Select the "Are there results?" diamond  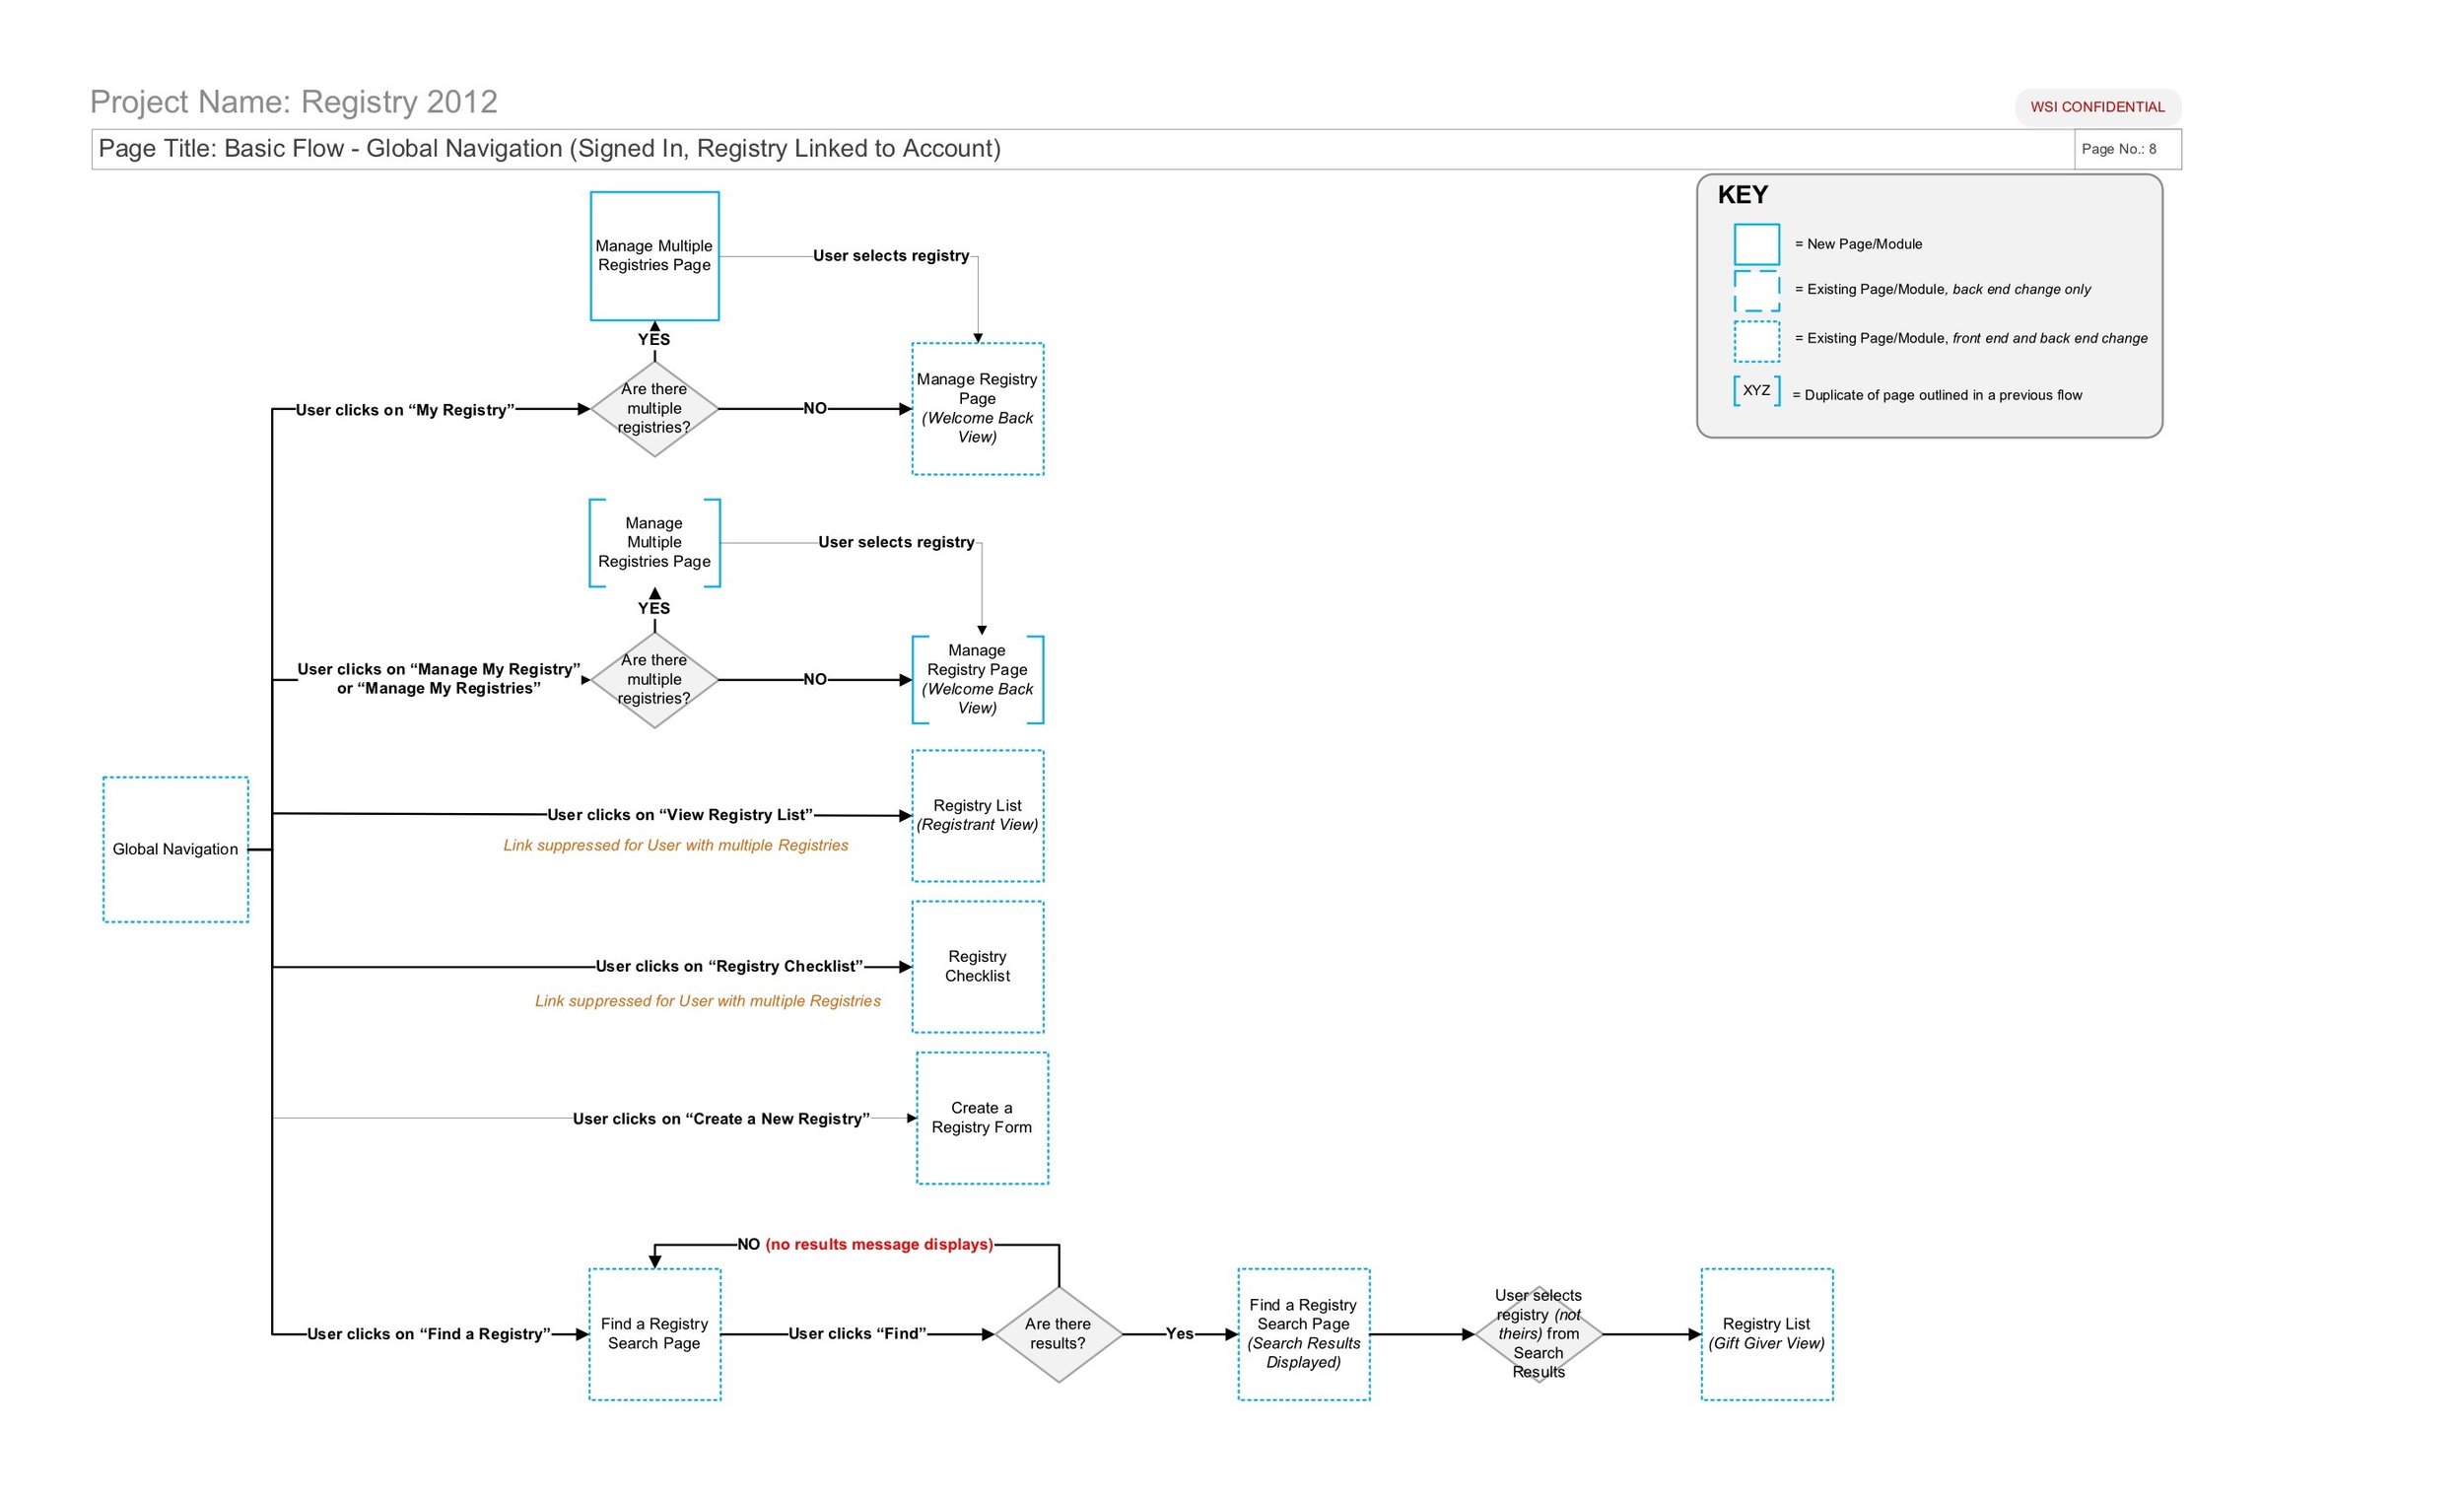[1058, 1334]
